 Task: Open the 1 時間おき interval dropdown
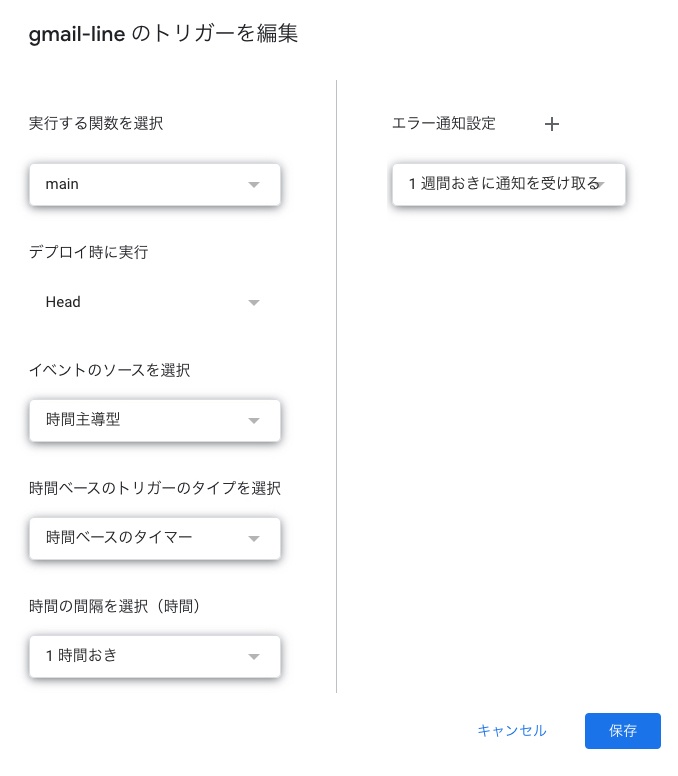pos(140,656)
